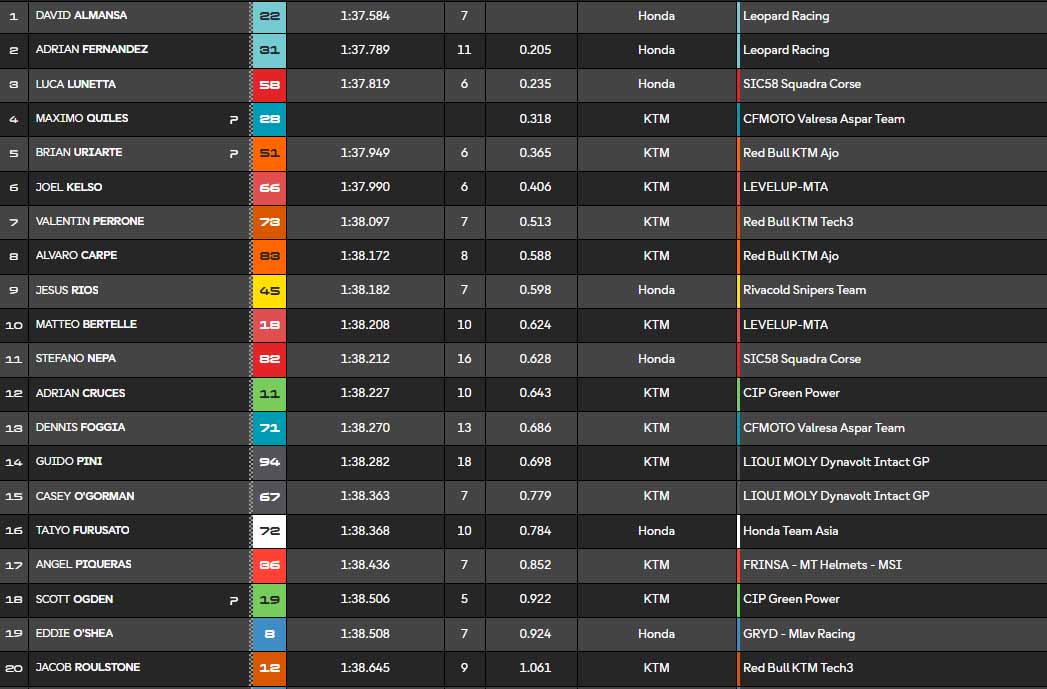This screenshot has width=1047, height=689.
Task: Click the 1:37.584 fastest lap time
Action: [365, 16]
